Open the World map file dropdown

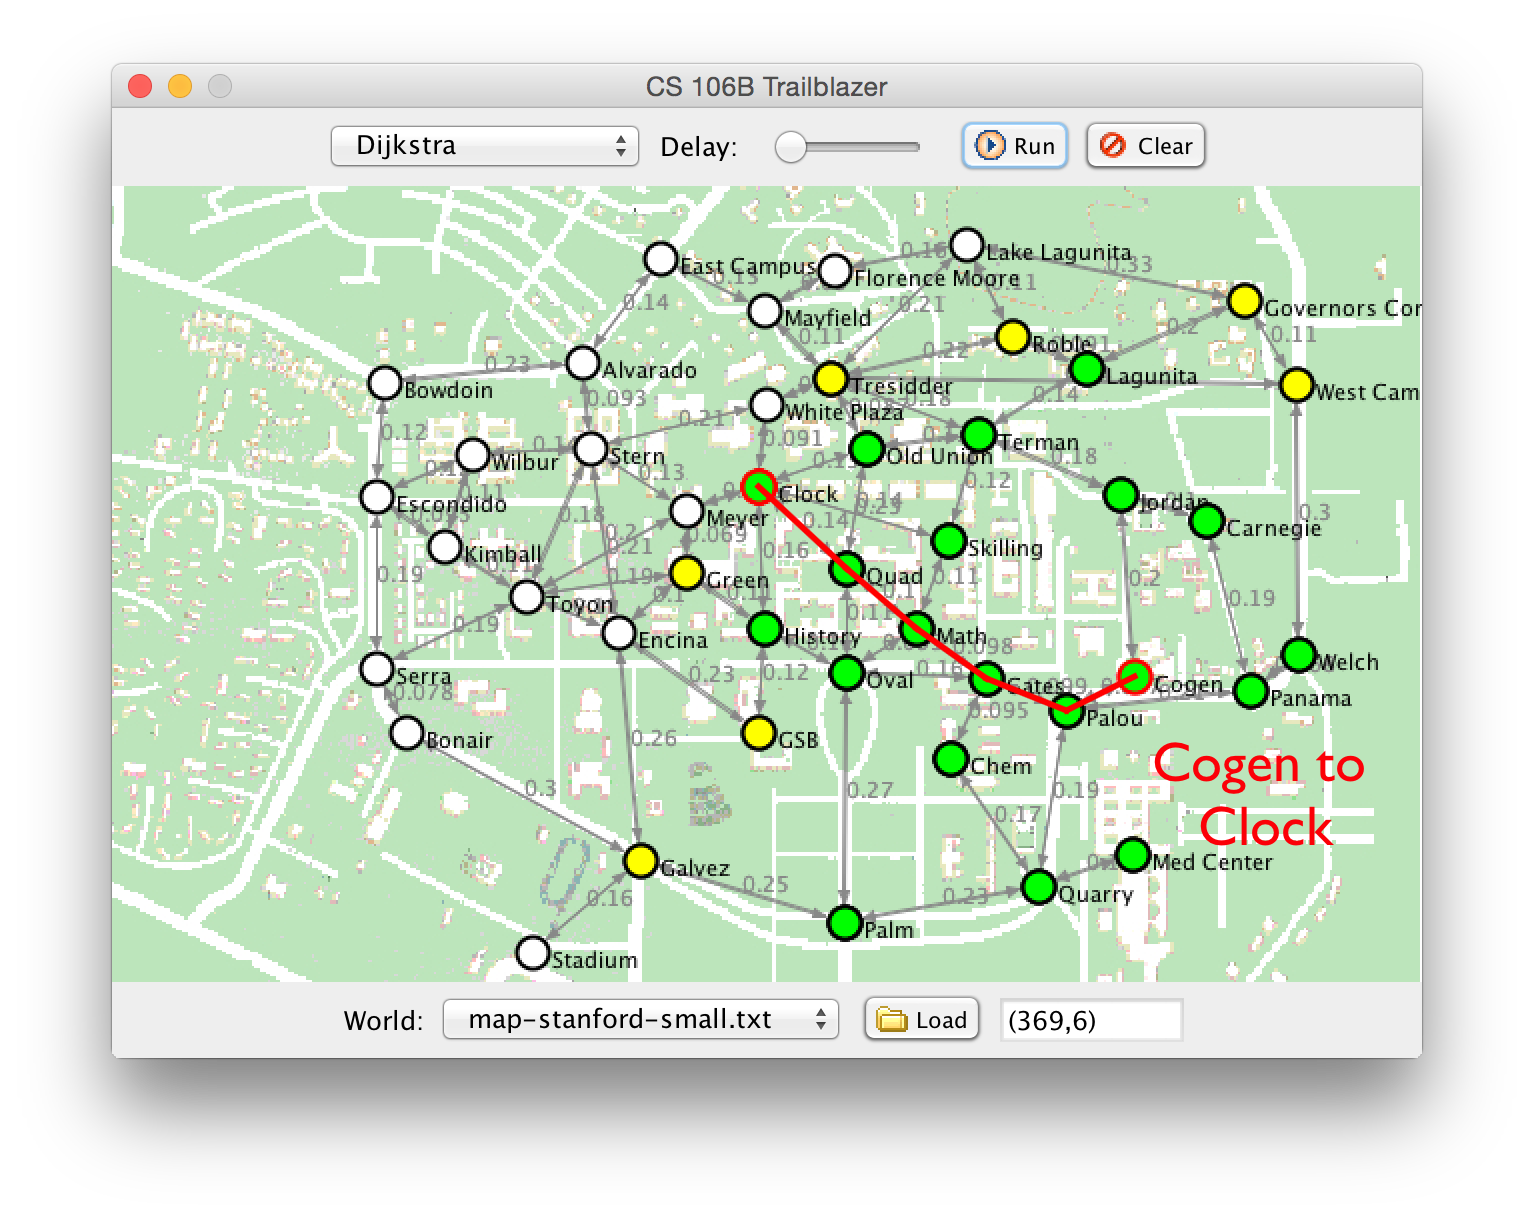640,1019
